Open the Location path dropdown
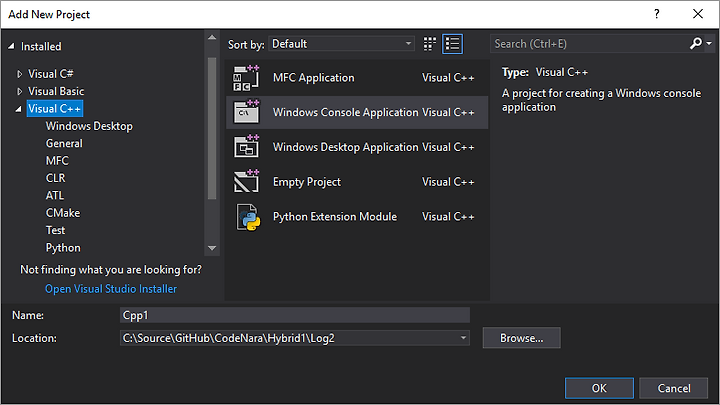The image size is (720, 405). (463, 338)
